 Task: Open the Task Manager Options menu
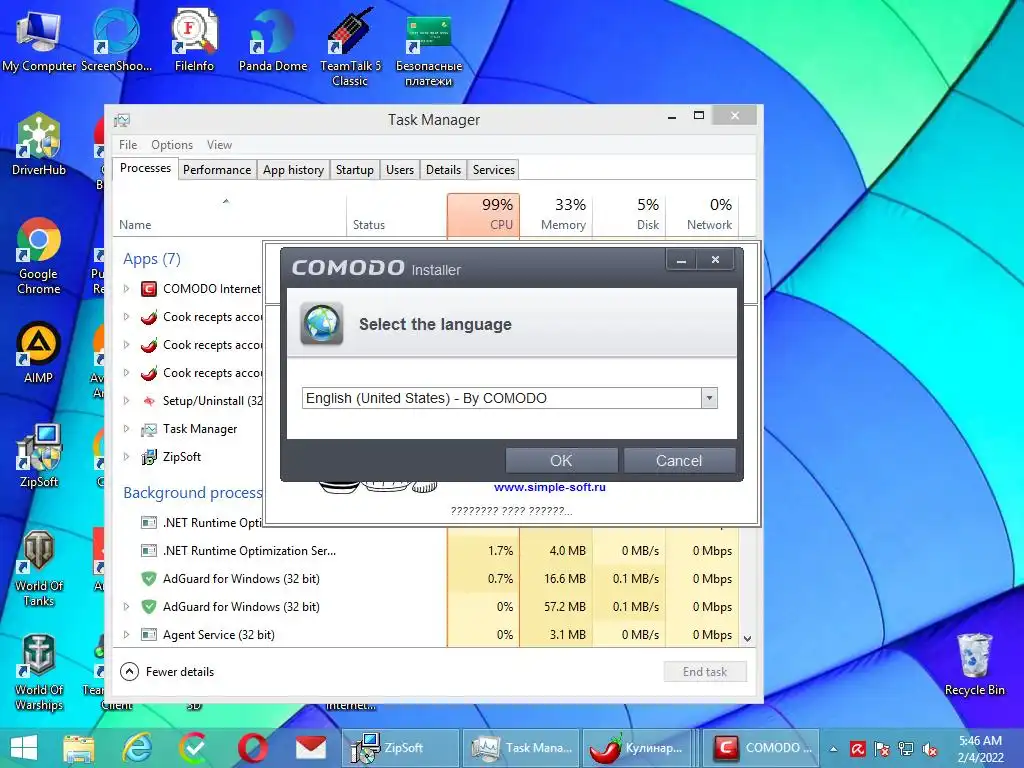pyautogui.click(x=172, y=145)
